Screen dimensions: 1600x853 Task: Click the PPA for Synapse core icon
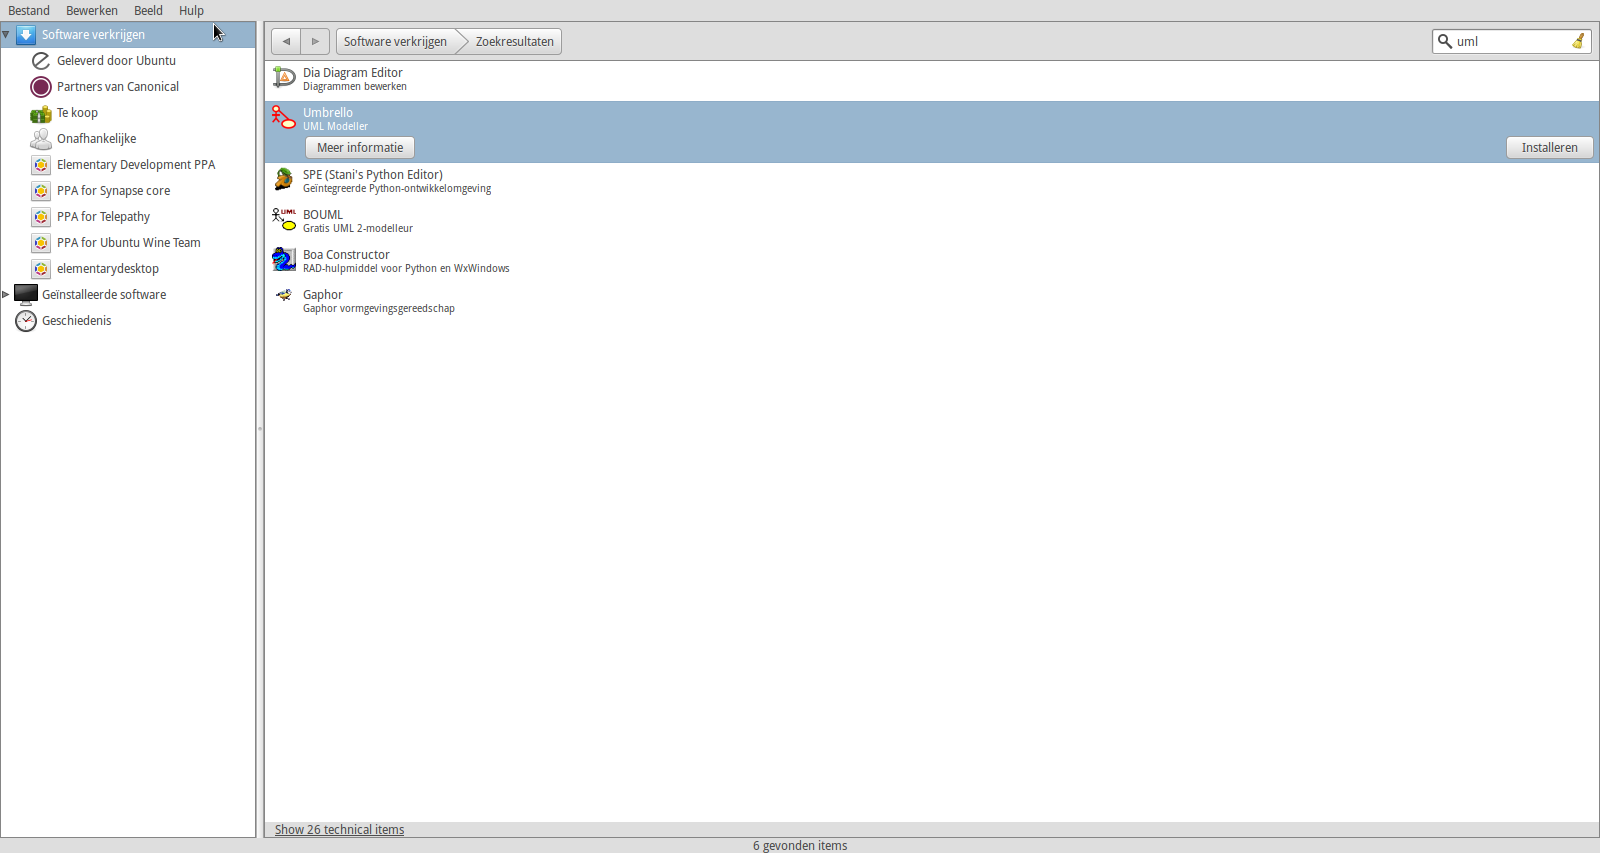tap(41, 191)
